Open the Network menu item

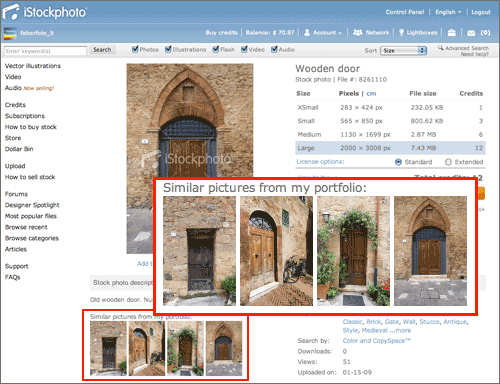click(x=377, y=33)
